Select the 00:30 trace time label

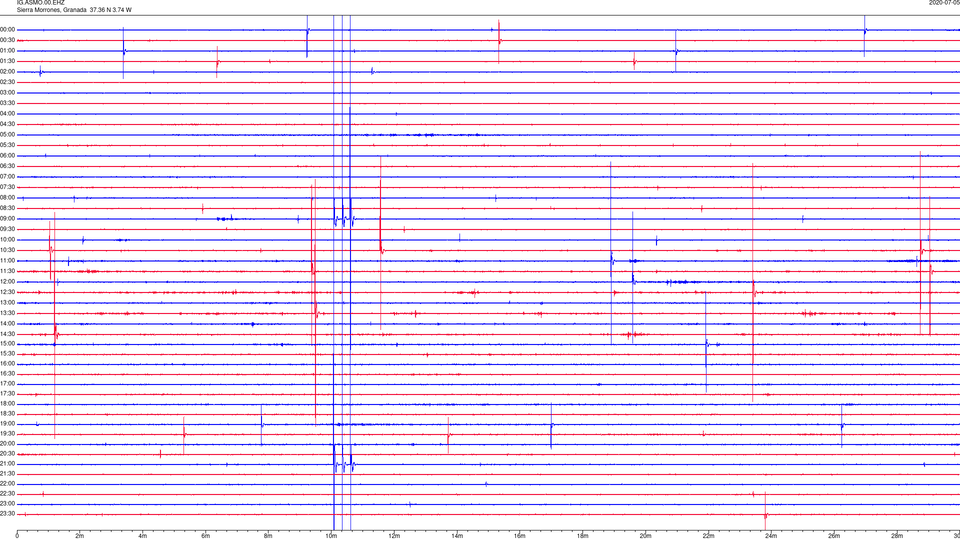8,40
